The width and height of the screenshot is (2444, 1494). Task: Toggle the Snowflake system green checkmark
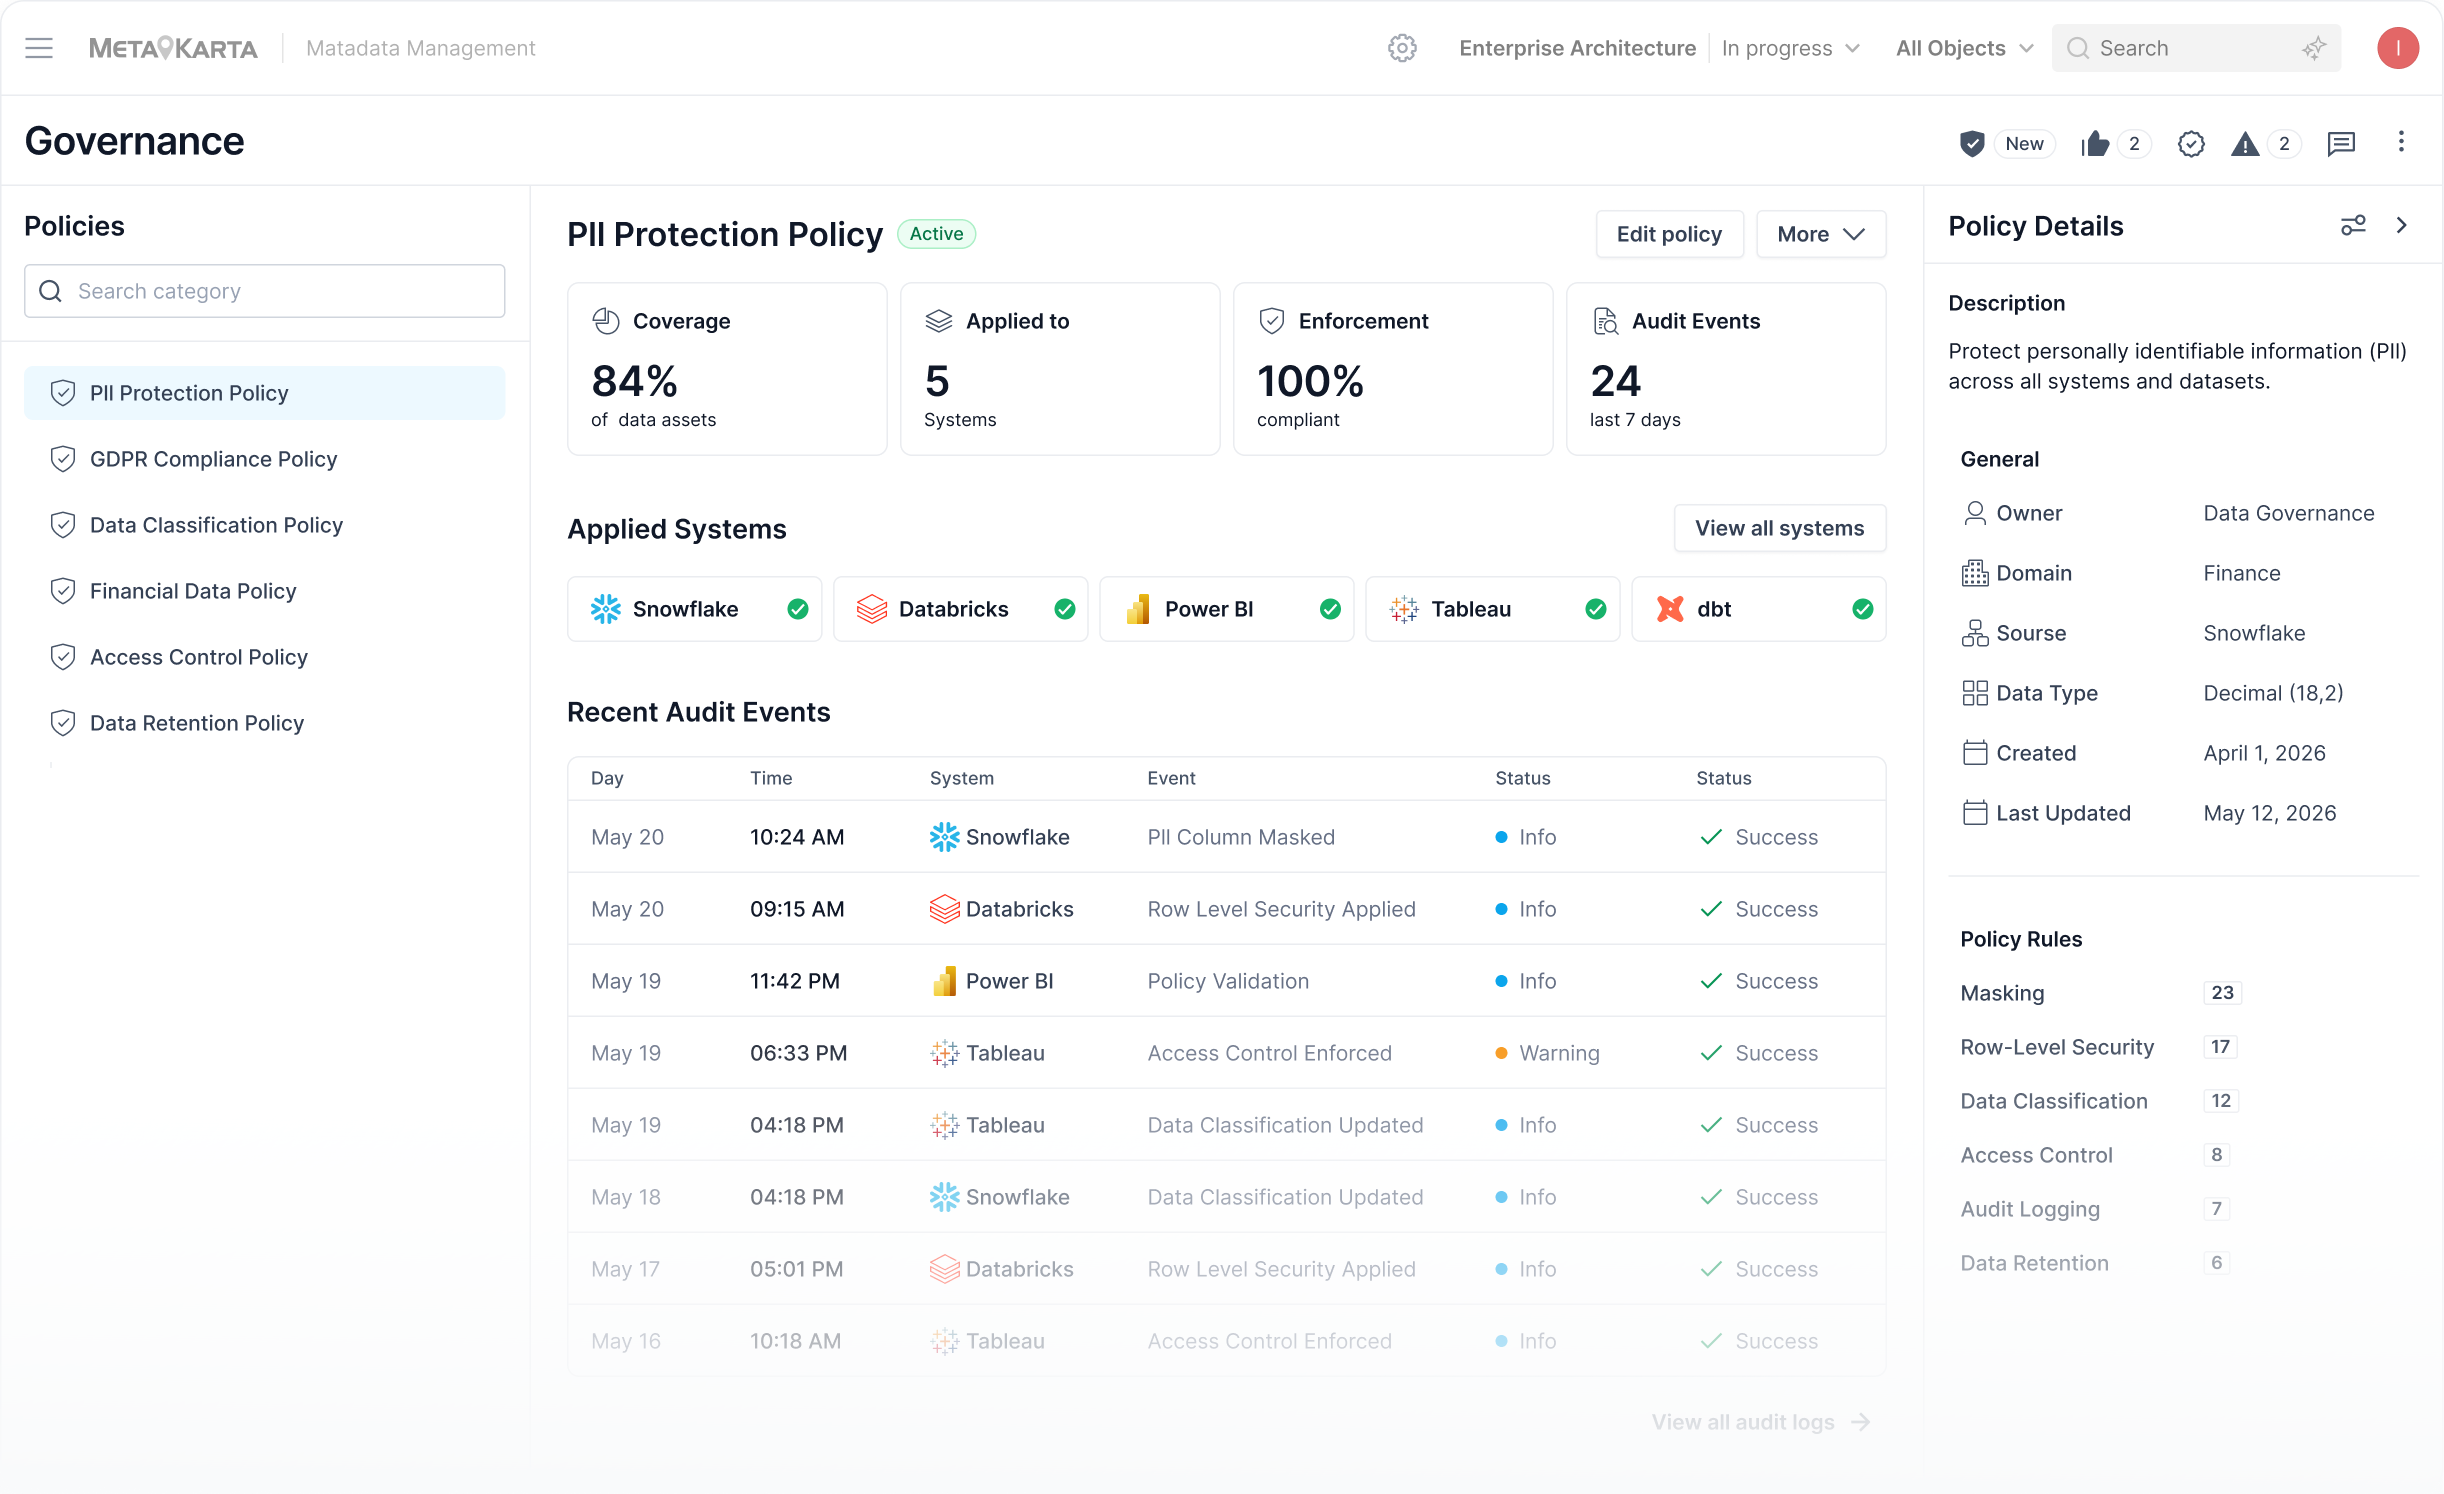tap(798, 609)
